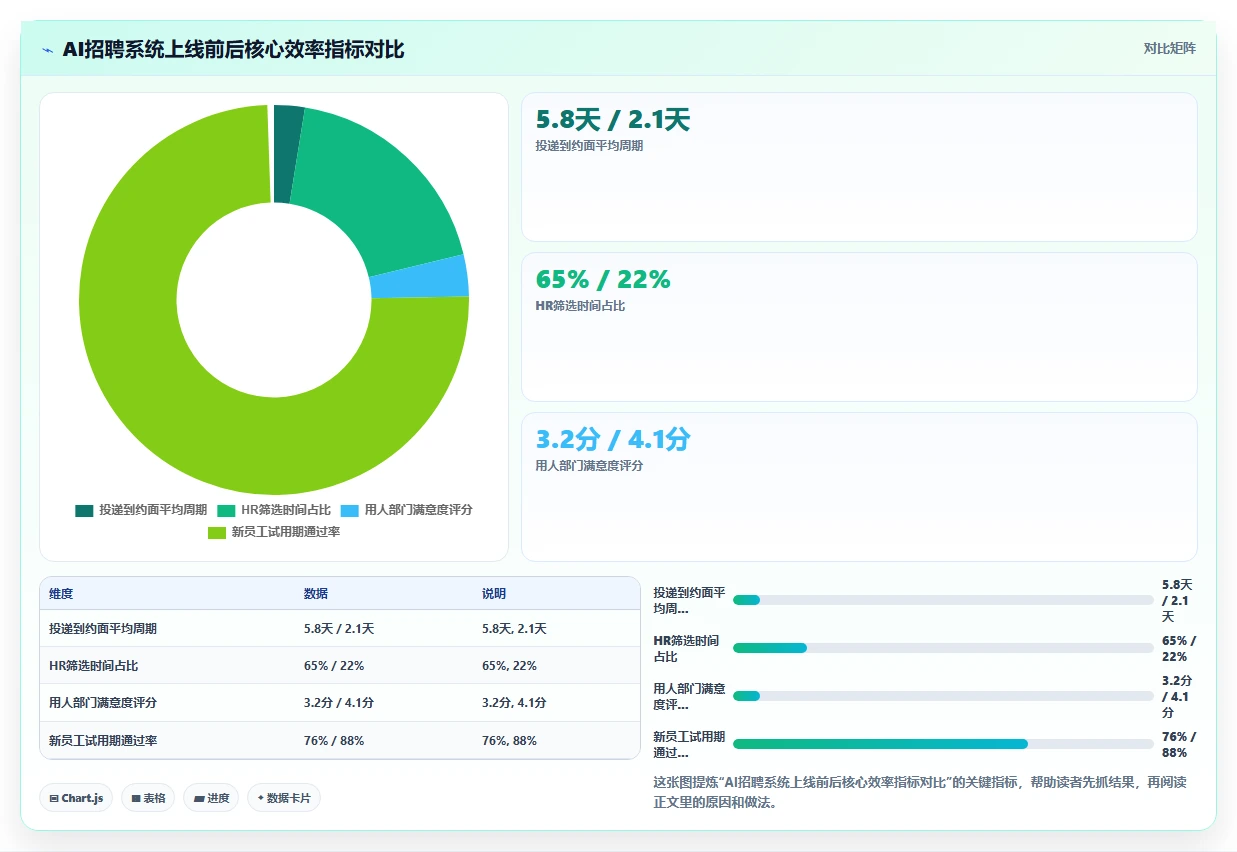
Task: Click the 进度 tag chip
Action: [211, 798]
